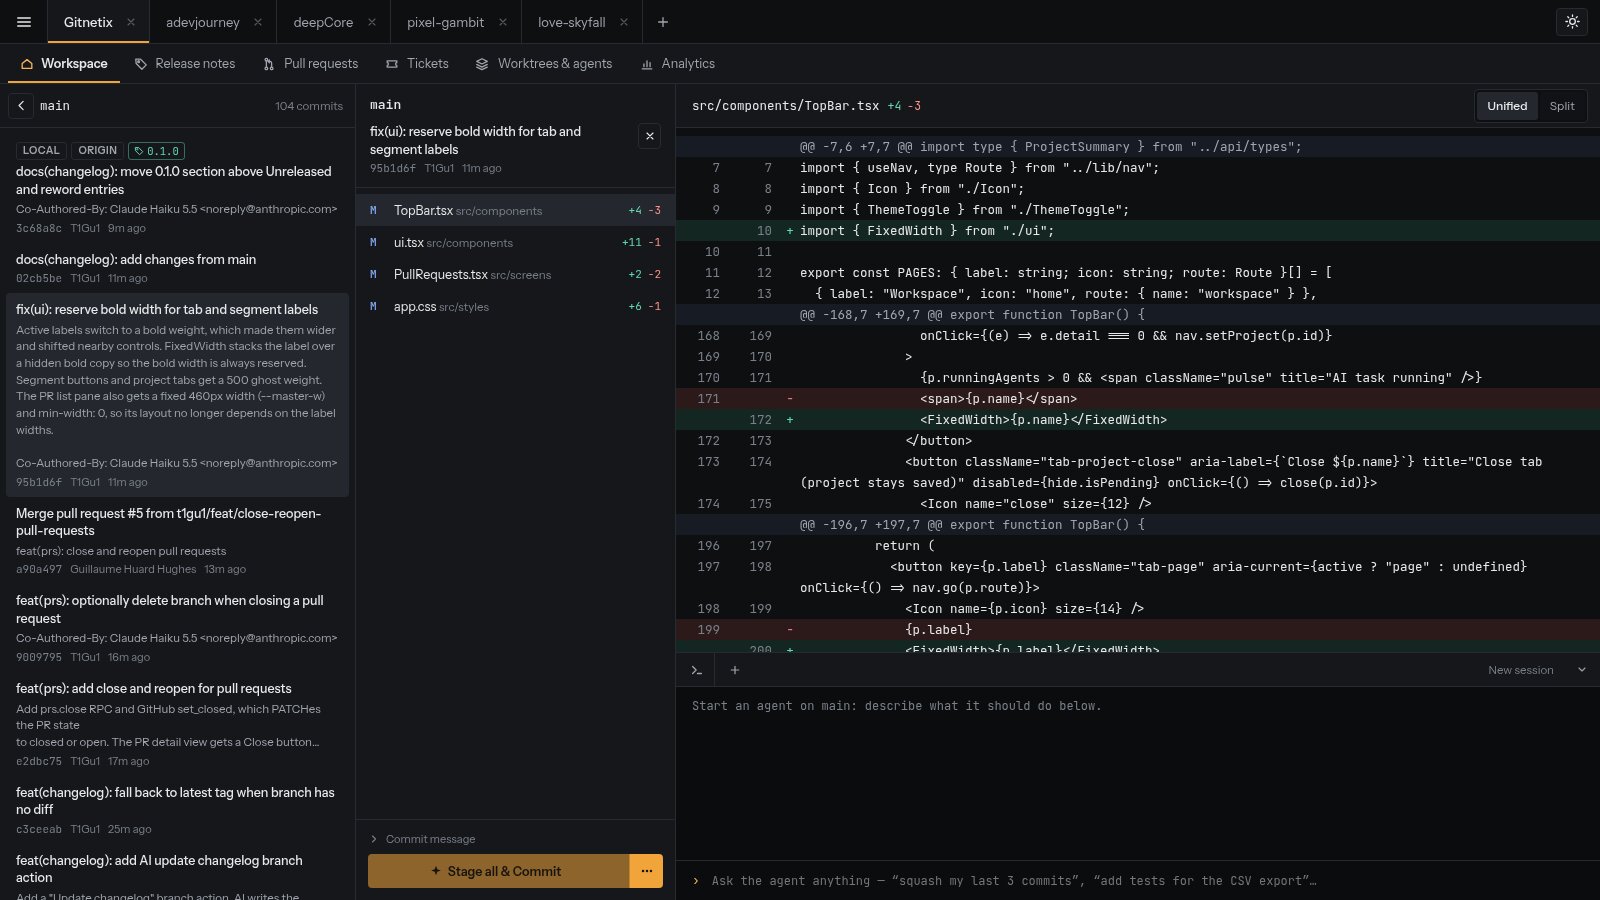1600x900 pixels.
Task: Select the TopBar.tsx changed file
Action: [515, 210]
